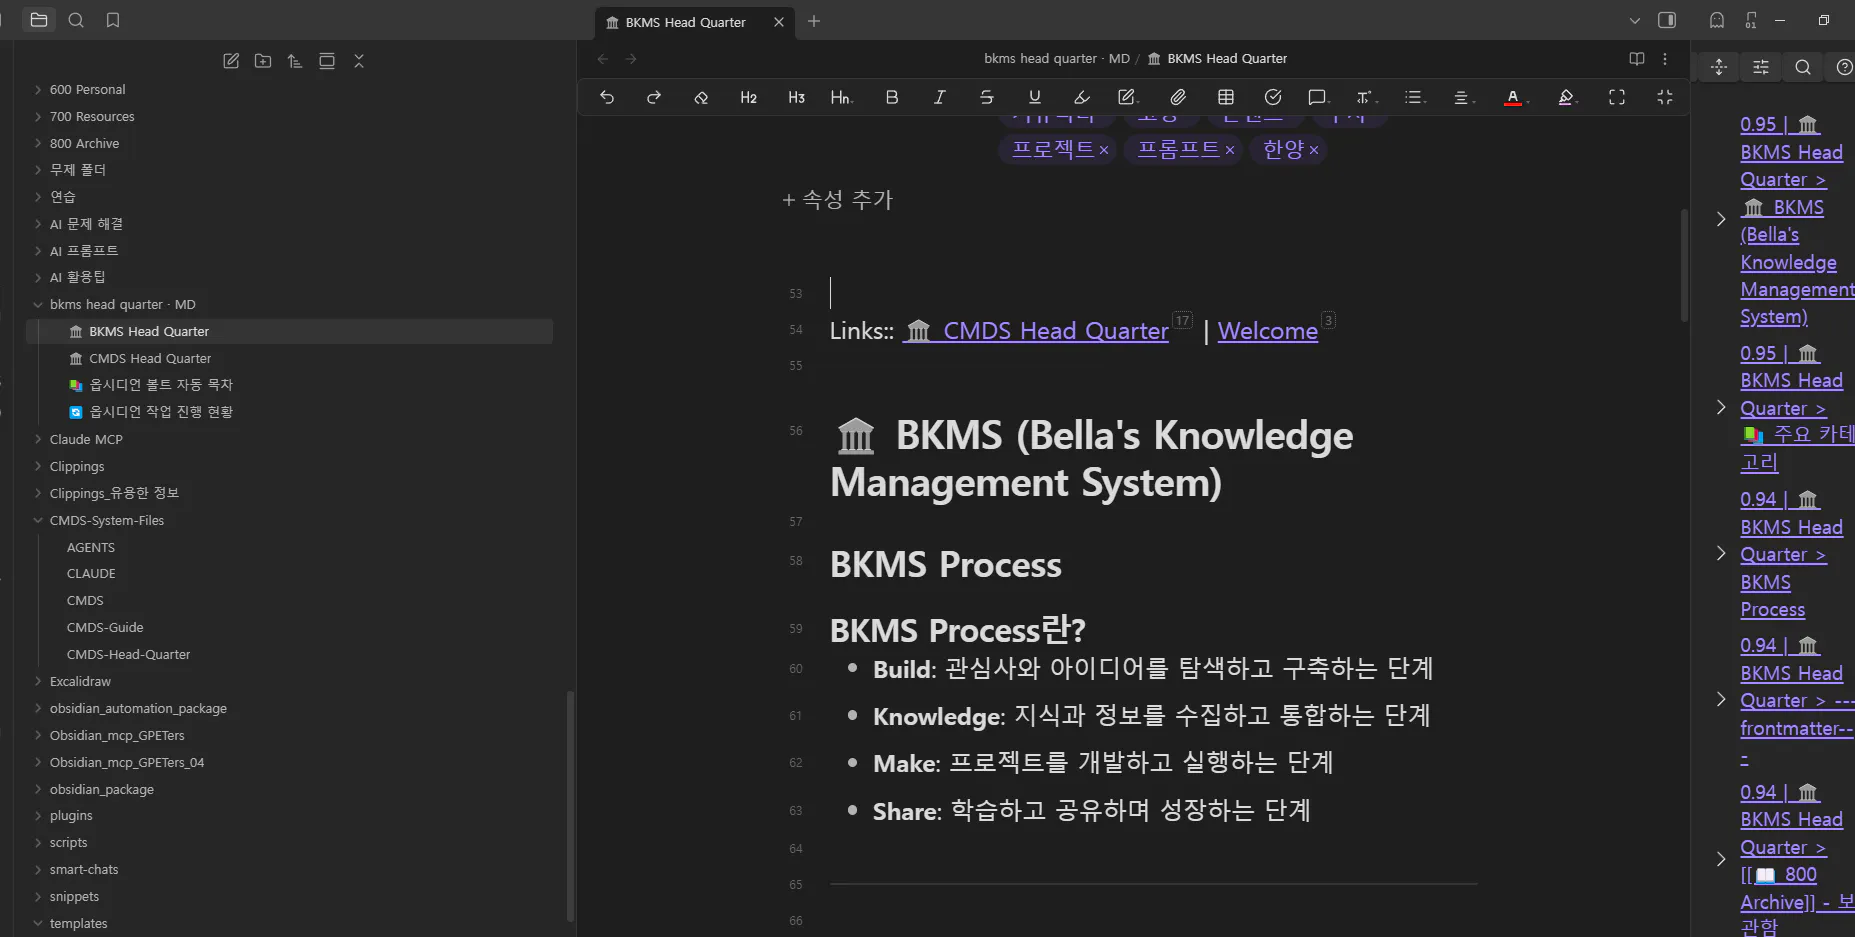
Task: Open the note's three-dot more options menu
Action: click(x=1665, y=59)
